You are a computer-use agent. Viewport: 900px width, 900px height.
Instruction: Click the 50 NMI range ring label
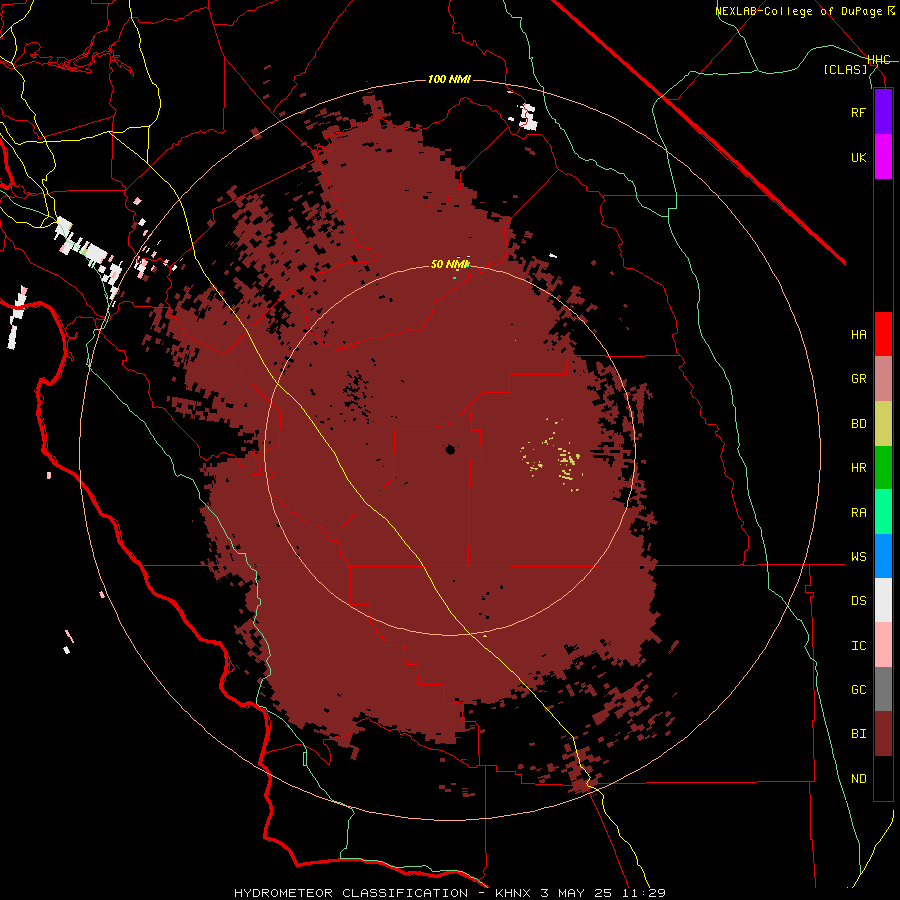[450, 264]
